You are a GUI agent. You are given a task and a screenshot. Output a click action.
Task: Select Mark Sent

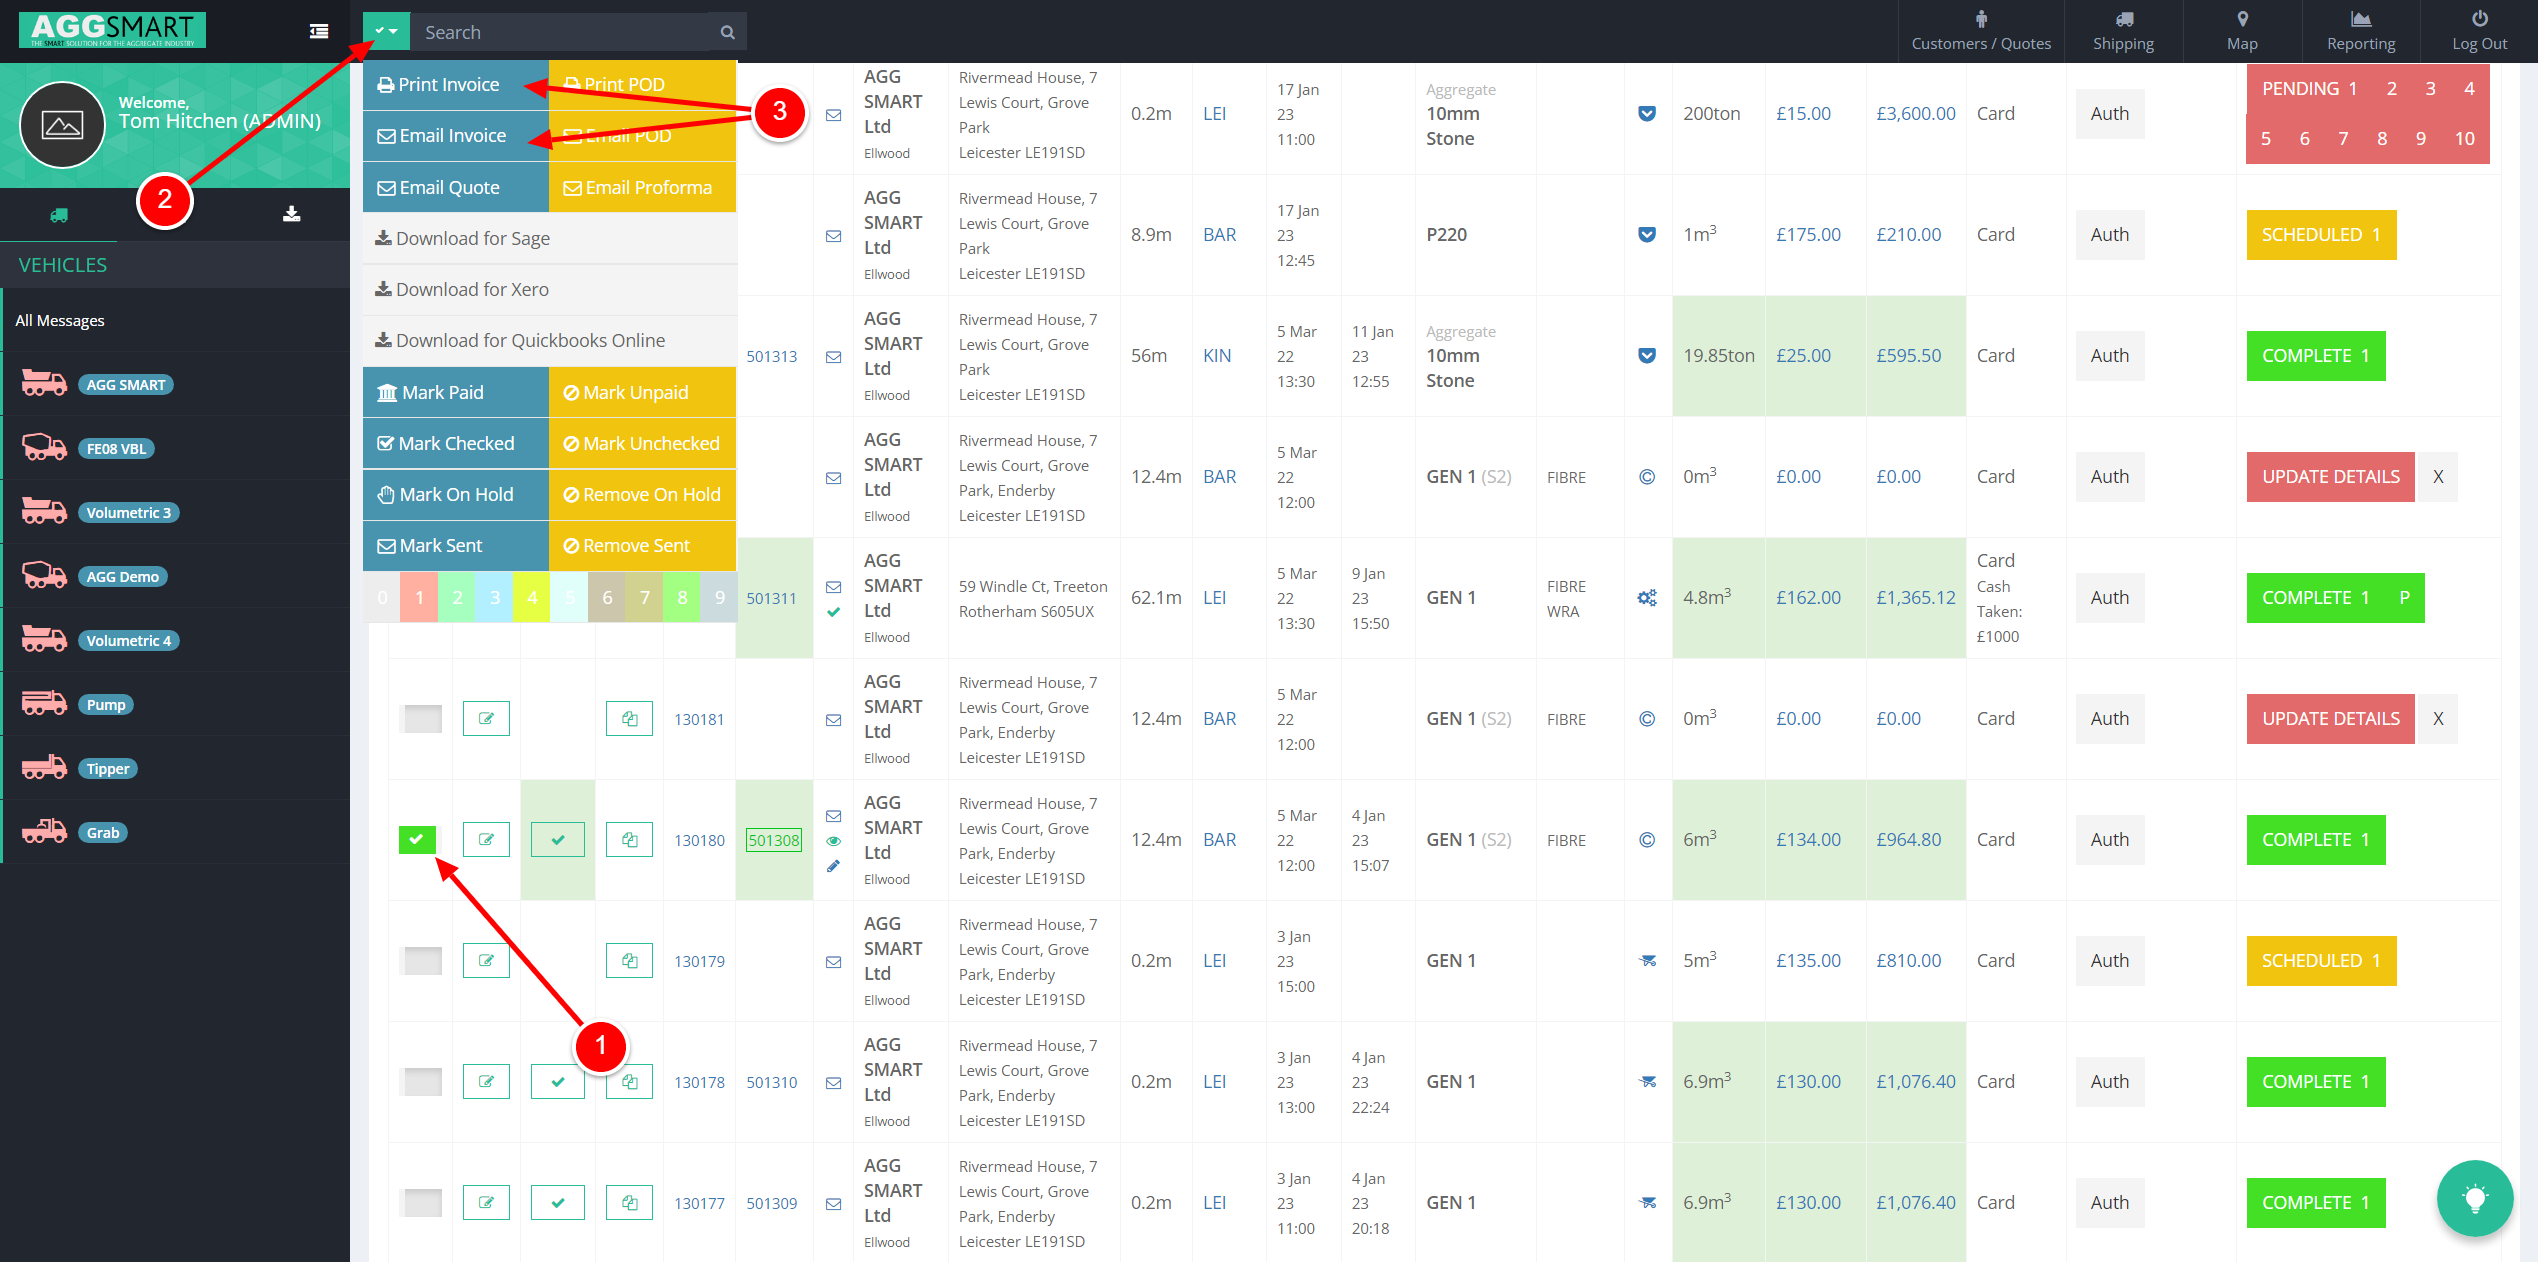coord(456,545)
